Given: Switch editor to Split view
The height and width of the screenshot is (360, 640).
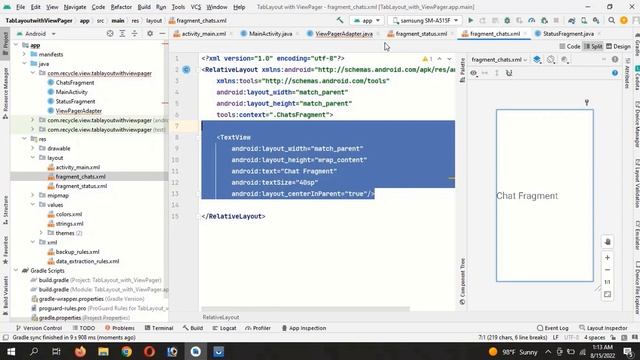Looking at the screenshot, I should click(x=593, y=47).
